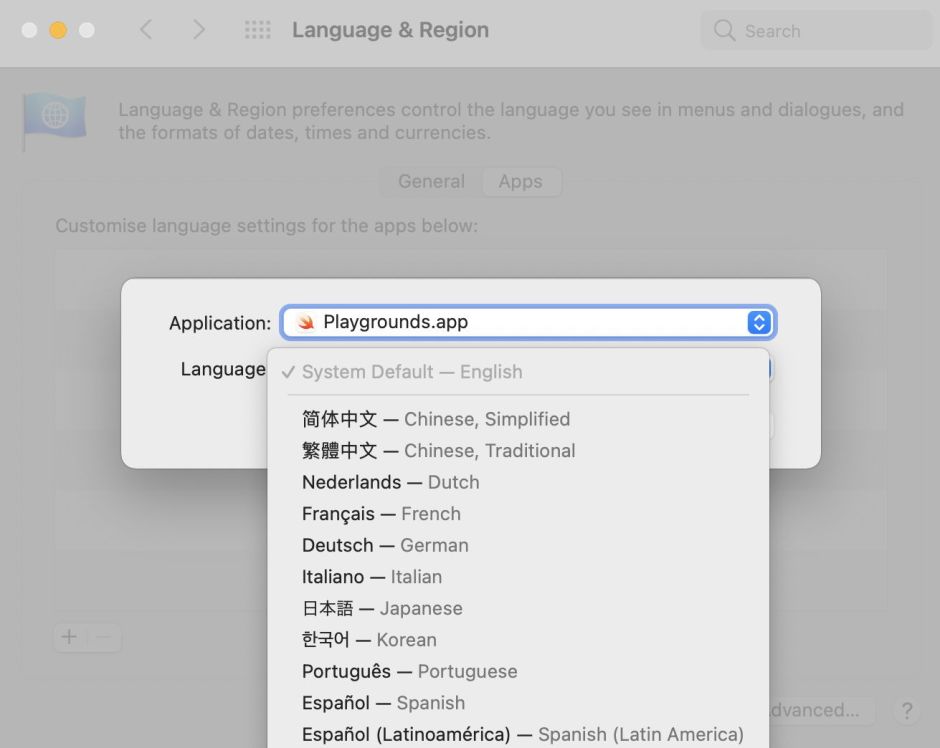
Task: Open the Application pop-up menu arrows
Action: point(759,322)
